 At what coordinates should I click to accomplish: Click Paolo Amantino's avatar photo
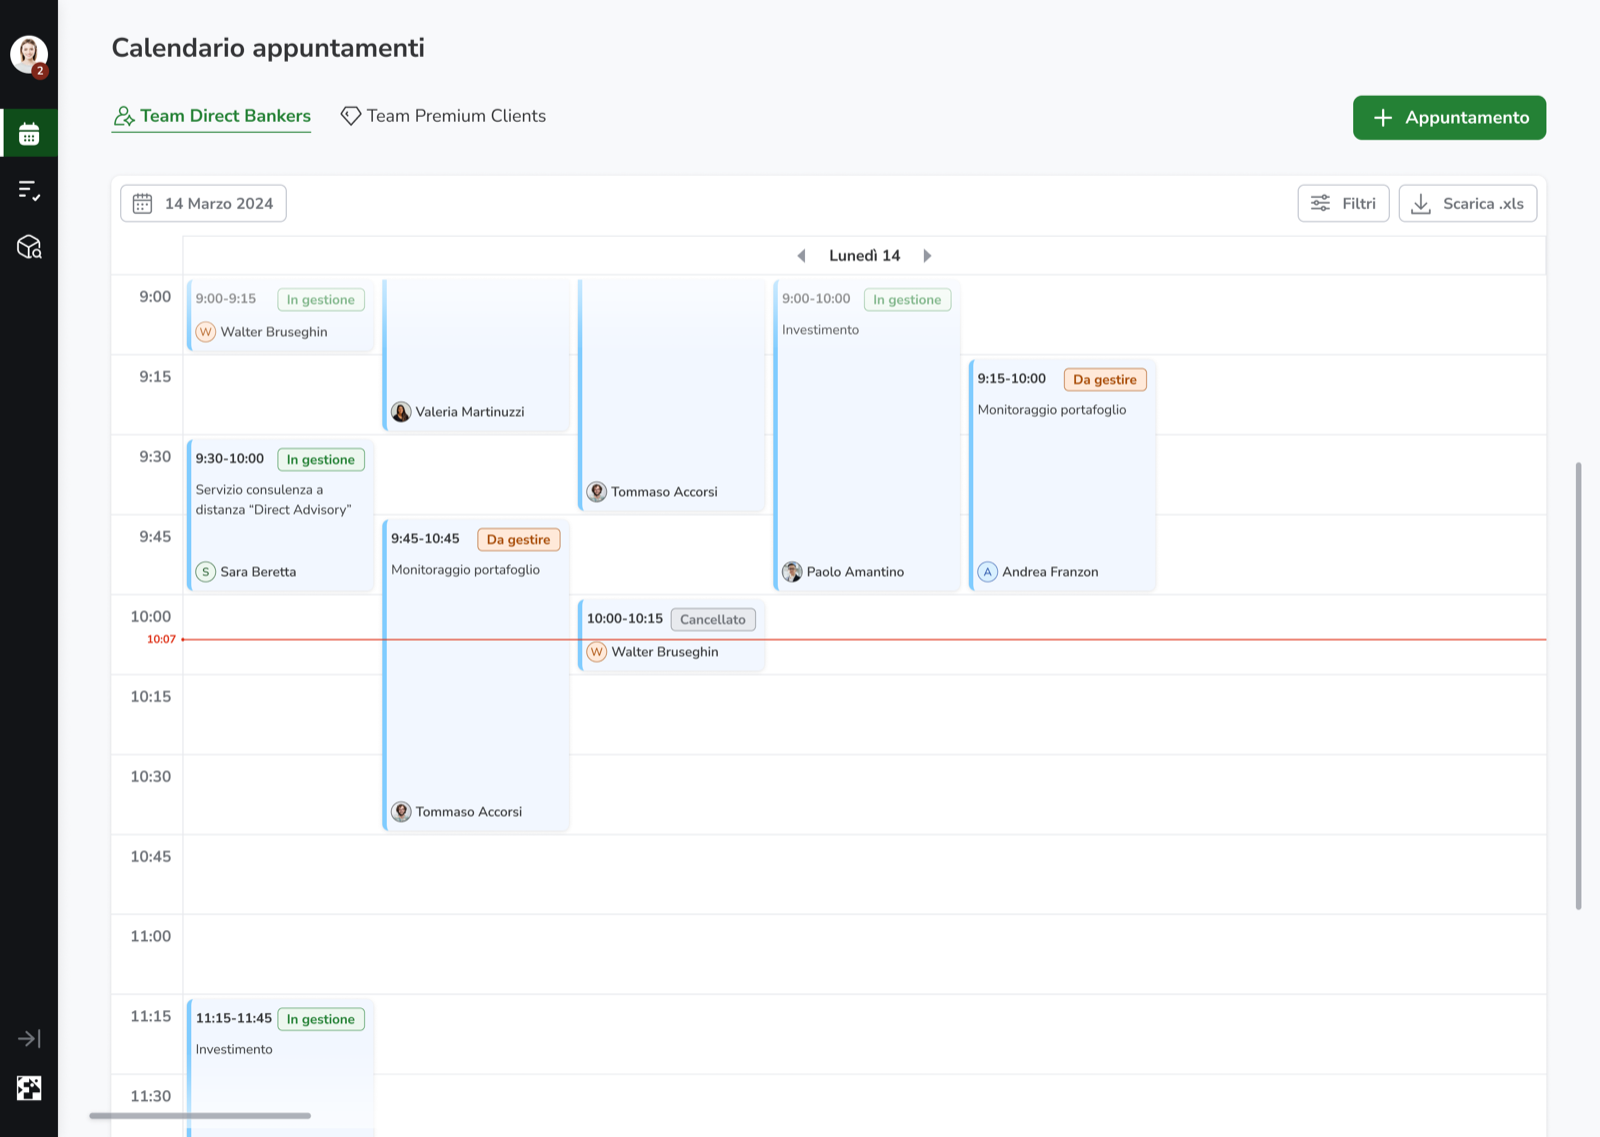tap(792, 572)
